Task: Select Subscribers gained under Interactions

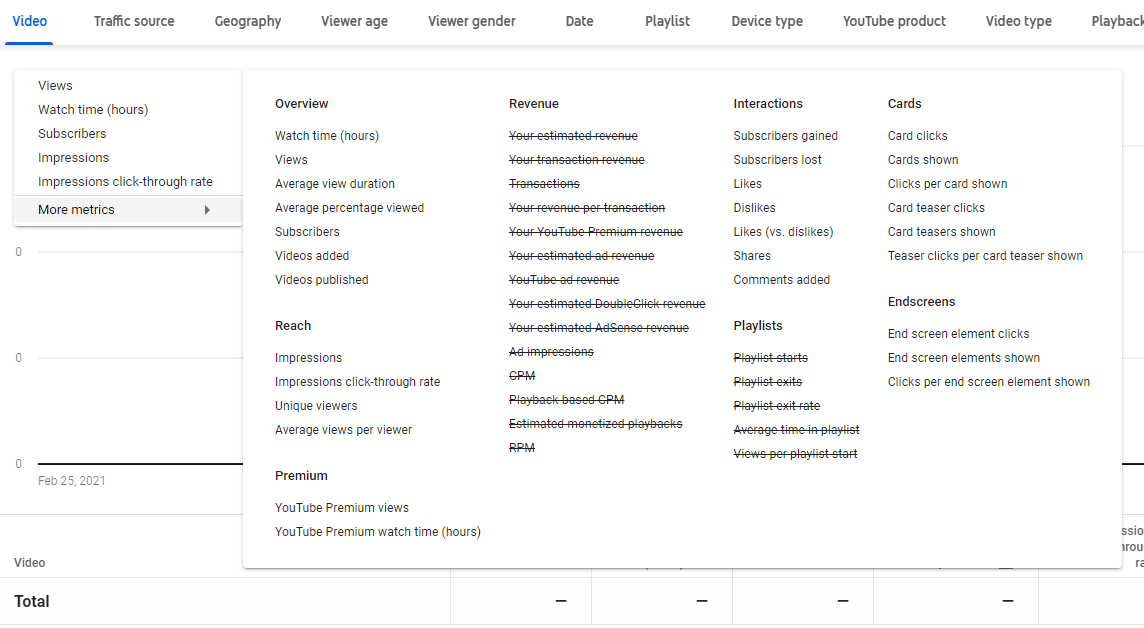Action: click(787, 135)
